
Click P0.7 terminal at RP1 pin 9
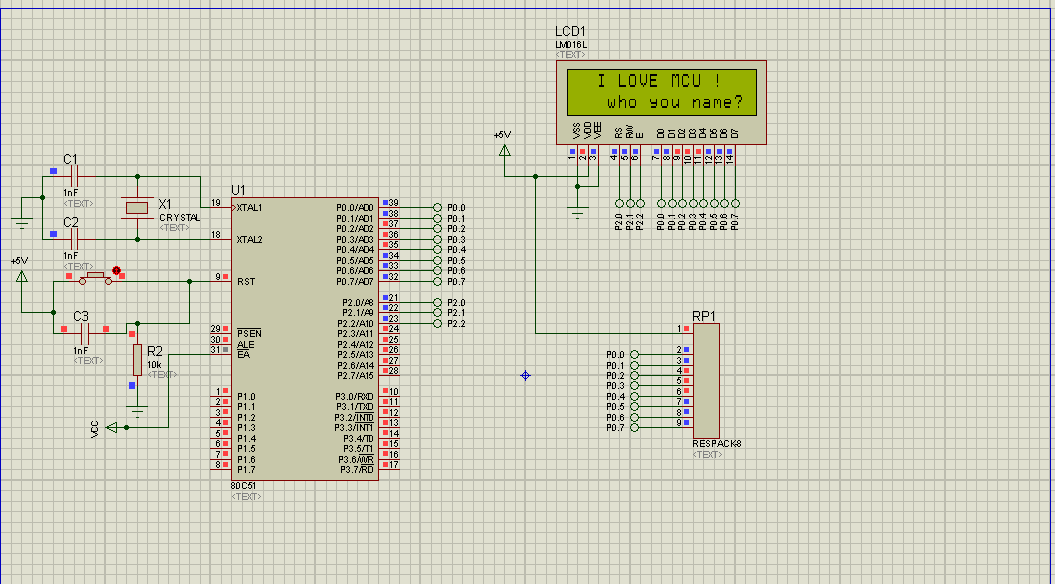coord(634,428)
